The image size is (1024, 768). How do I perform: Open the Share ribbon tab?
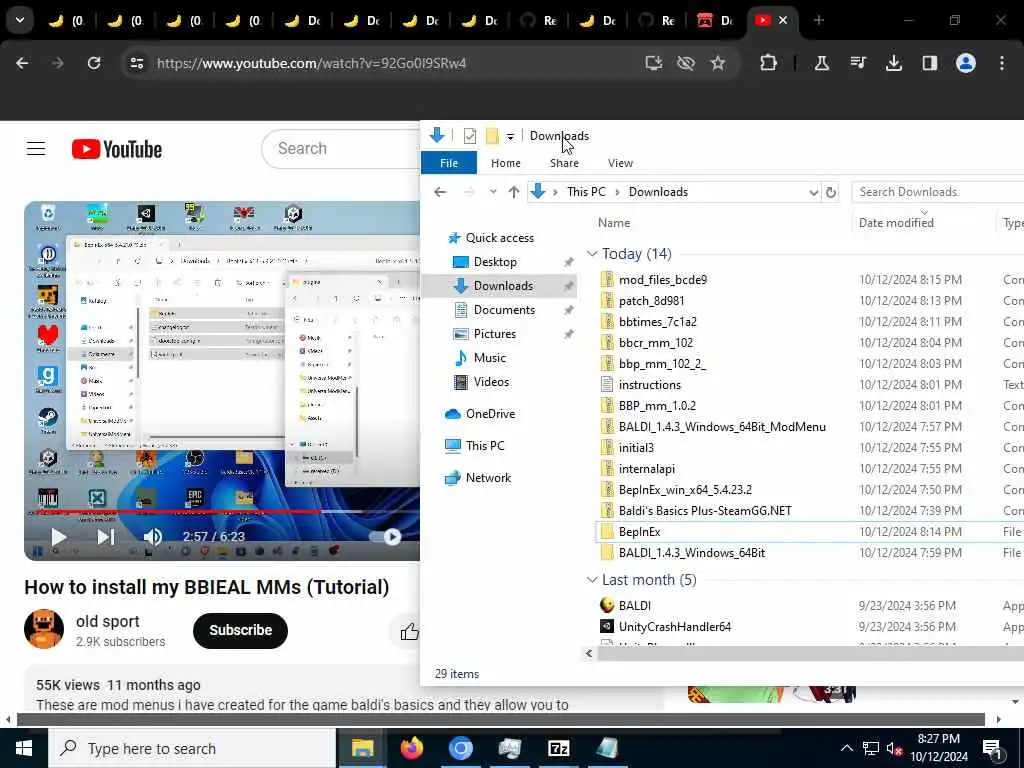[564, 163]
